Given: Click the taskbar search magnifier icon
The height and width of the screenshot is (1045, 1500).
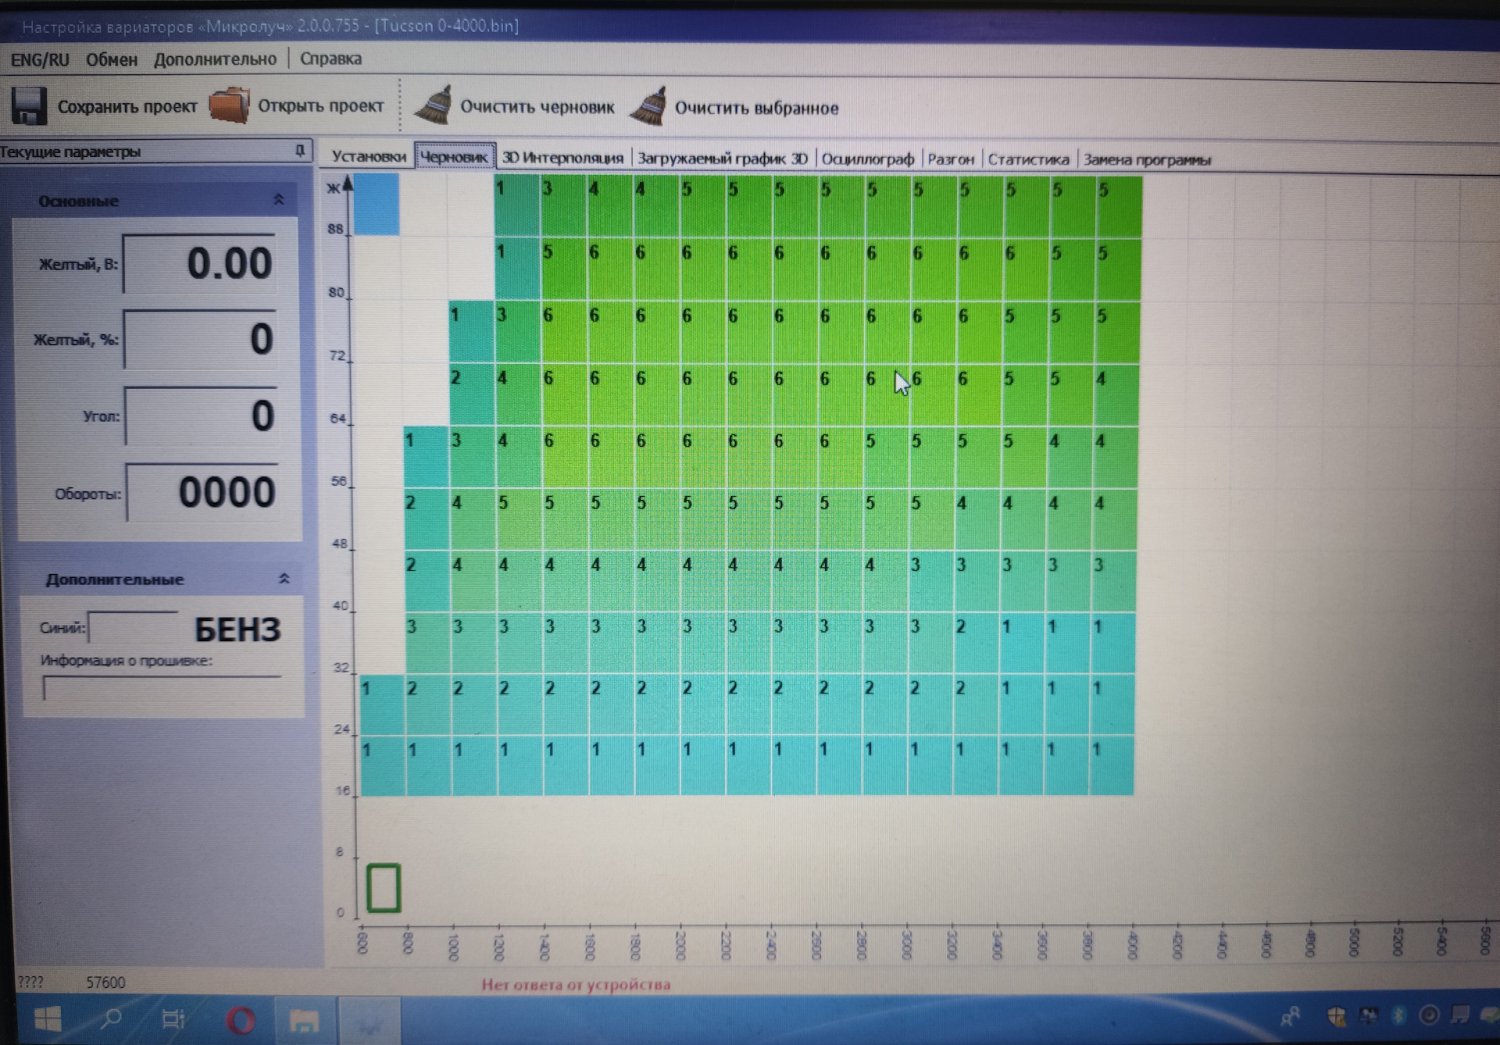Looking at the screenshot, I should (111, 1020).
